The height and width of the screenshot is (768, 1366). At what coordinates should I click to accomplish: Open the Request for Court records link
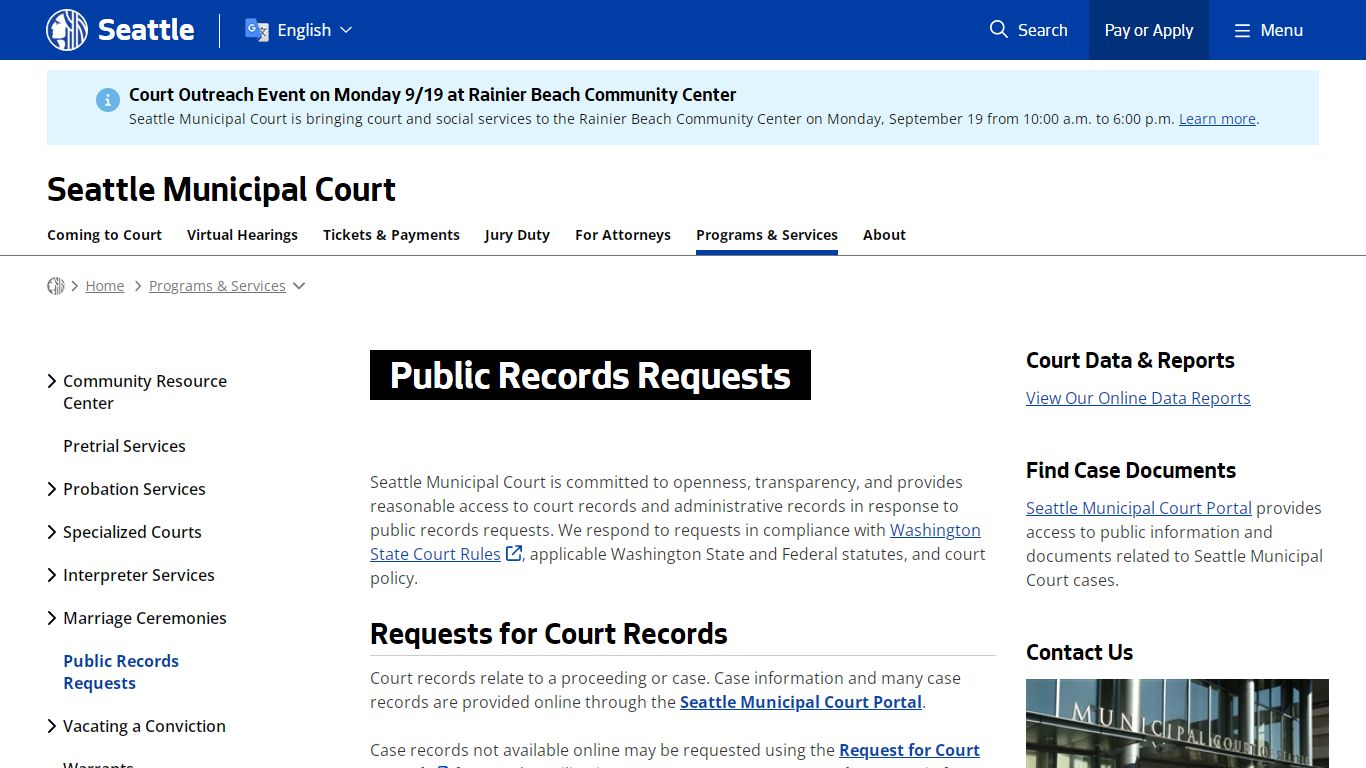click(909, 750)
